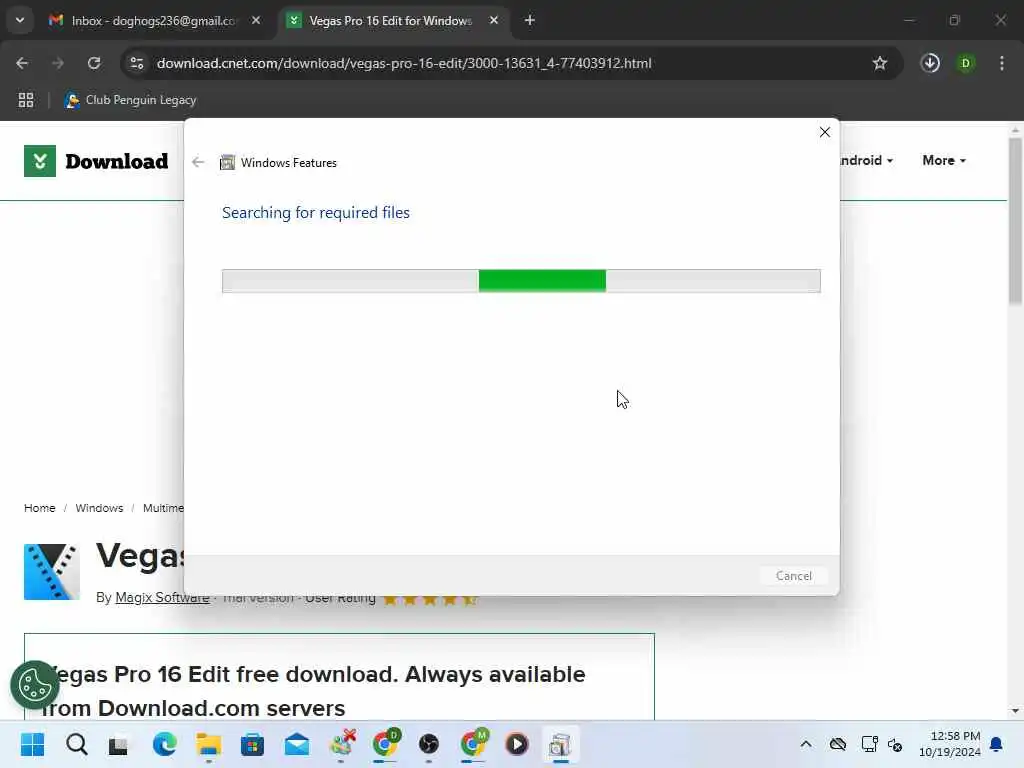Open OBS Studio from the taskbar
The image size is (1024, 768).
tap(429, 744)
